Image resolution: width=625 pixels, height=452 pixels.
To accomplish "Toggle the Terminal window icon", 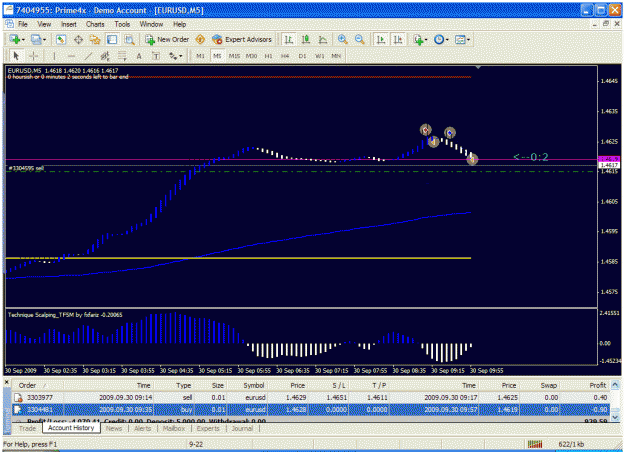I will coord(112,39).
